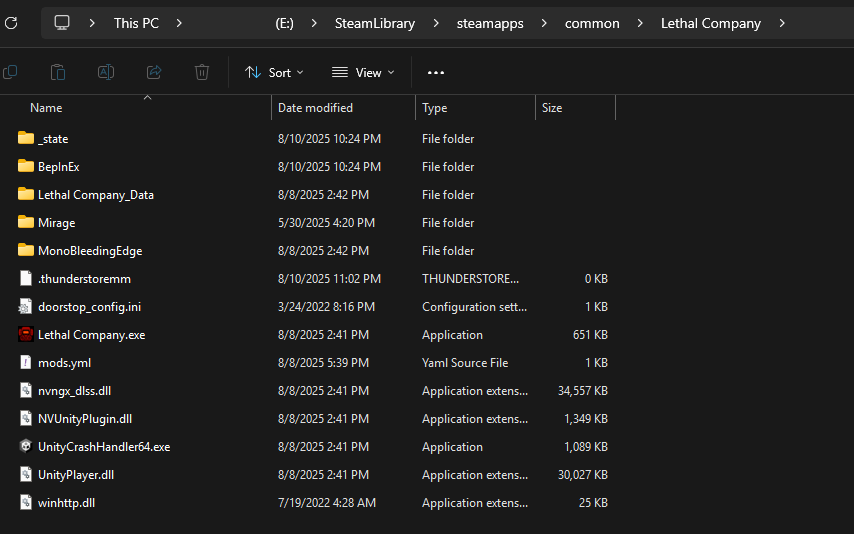The height and width of the screenshot is (535, 854).
Task: Select the MonoBleedingEdge folder icon
Action: click(x=26, y=250)
